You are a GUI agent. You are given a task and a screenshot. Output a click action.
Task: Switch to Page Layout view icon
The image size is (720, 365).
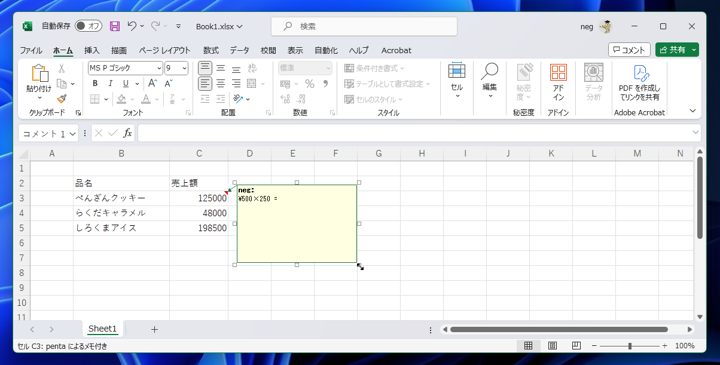coord(552,346)
